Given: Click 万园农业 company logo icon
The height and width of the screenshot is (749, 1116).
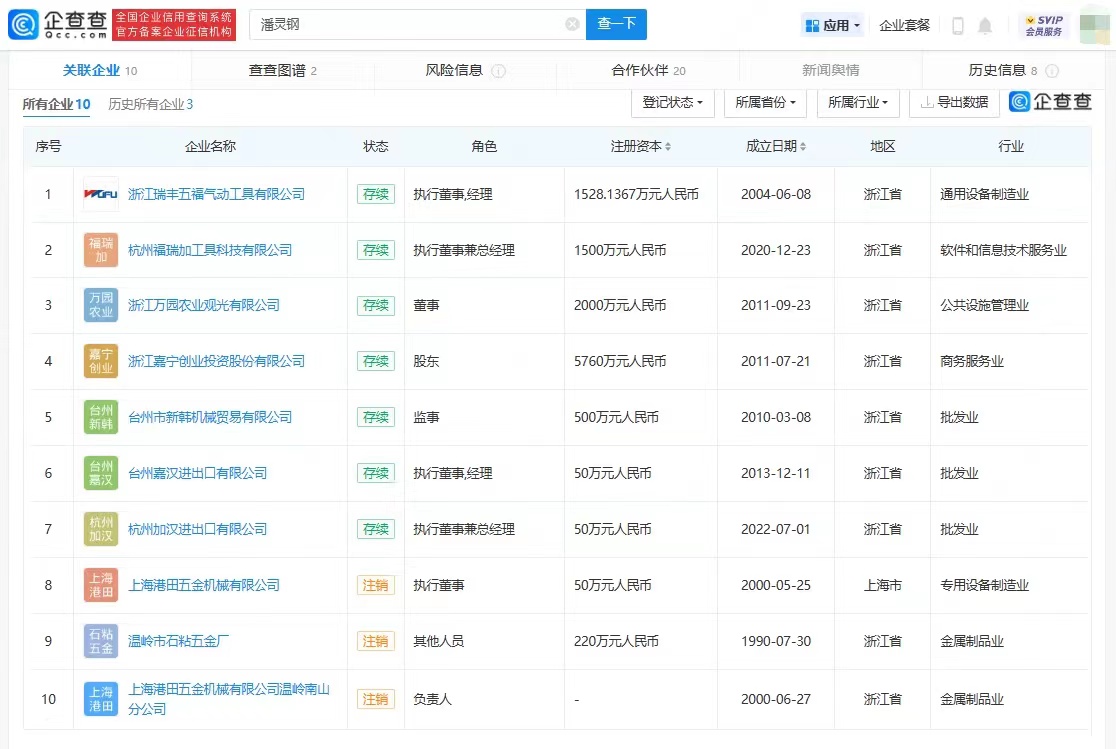Looking at the screenshot, I should click(100, 305).
